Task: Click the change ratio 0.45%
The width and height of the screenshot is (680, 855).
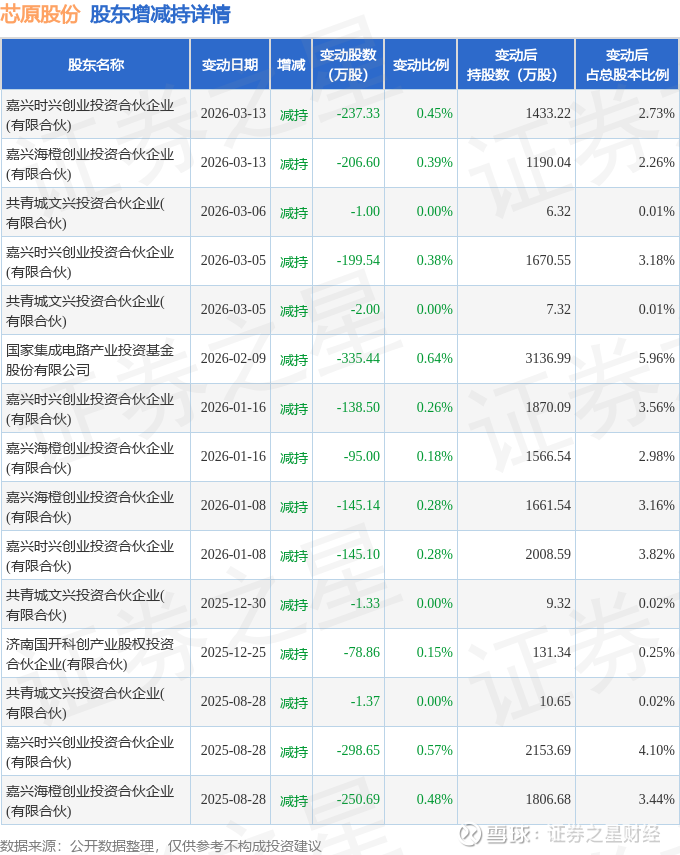Action: (x=435, y=113)
